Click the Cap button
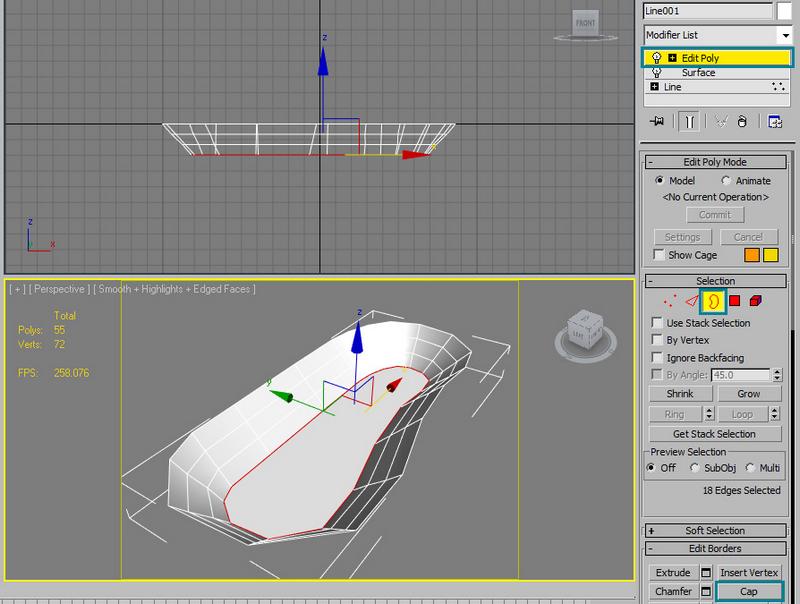 pyautogui.click(x=749, y=592)
